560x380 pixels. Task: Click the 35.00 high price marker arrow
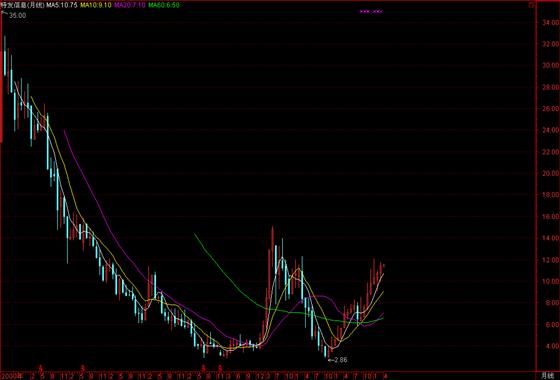4,14
